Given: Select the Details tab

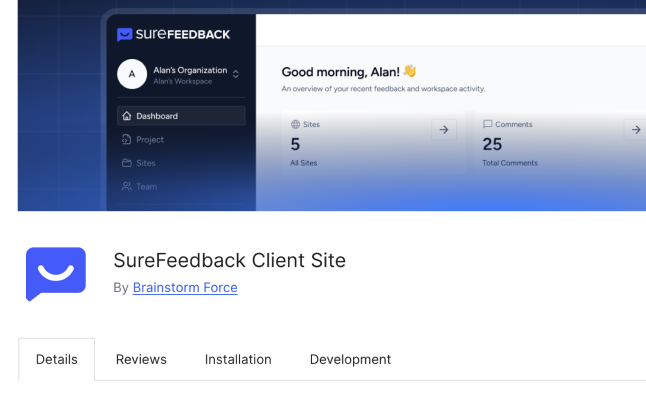Looking at the screenshot, I should pyautogui.click(x=56, y=359).
